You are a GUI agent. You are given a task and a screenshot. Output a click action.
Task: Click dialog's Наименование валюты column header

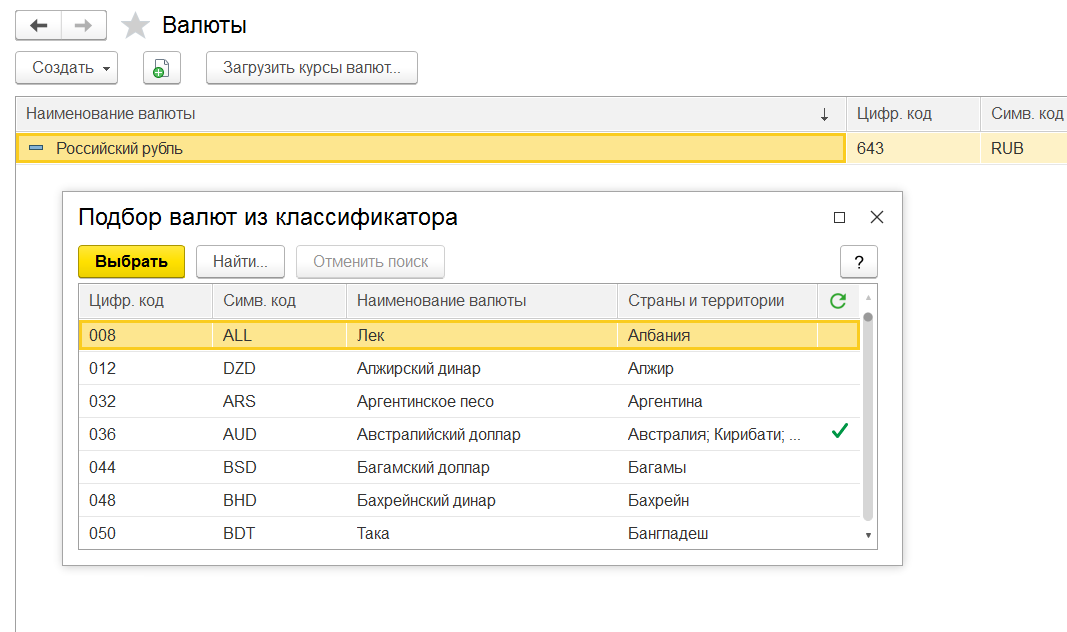tap(482, 301)
